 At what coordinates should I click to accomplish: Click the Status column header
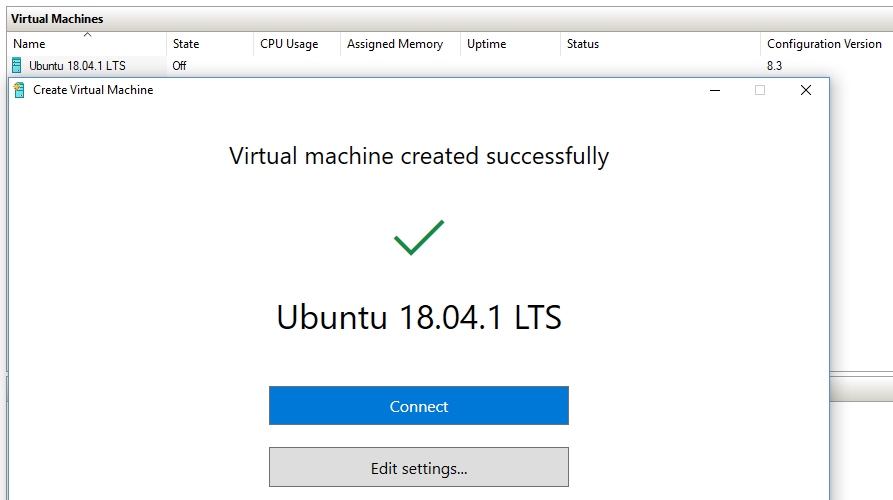pos(583,44)
